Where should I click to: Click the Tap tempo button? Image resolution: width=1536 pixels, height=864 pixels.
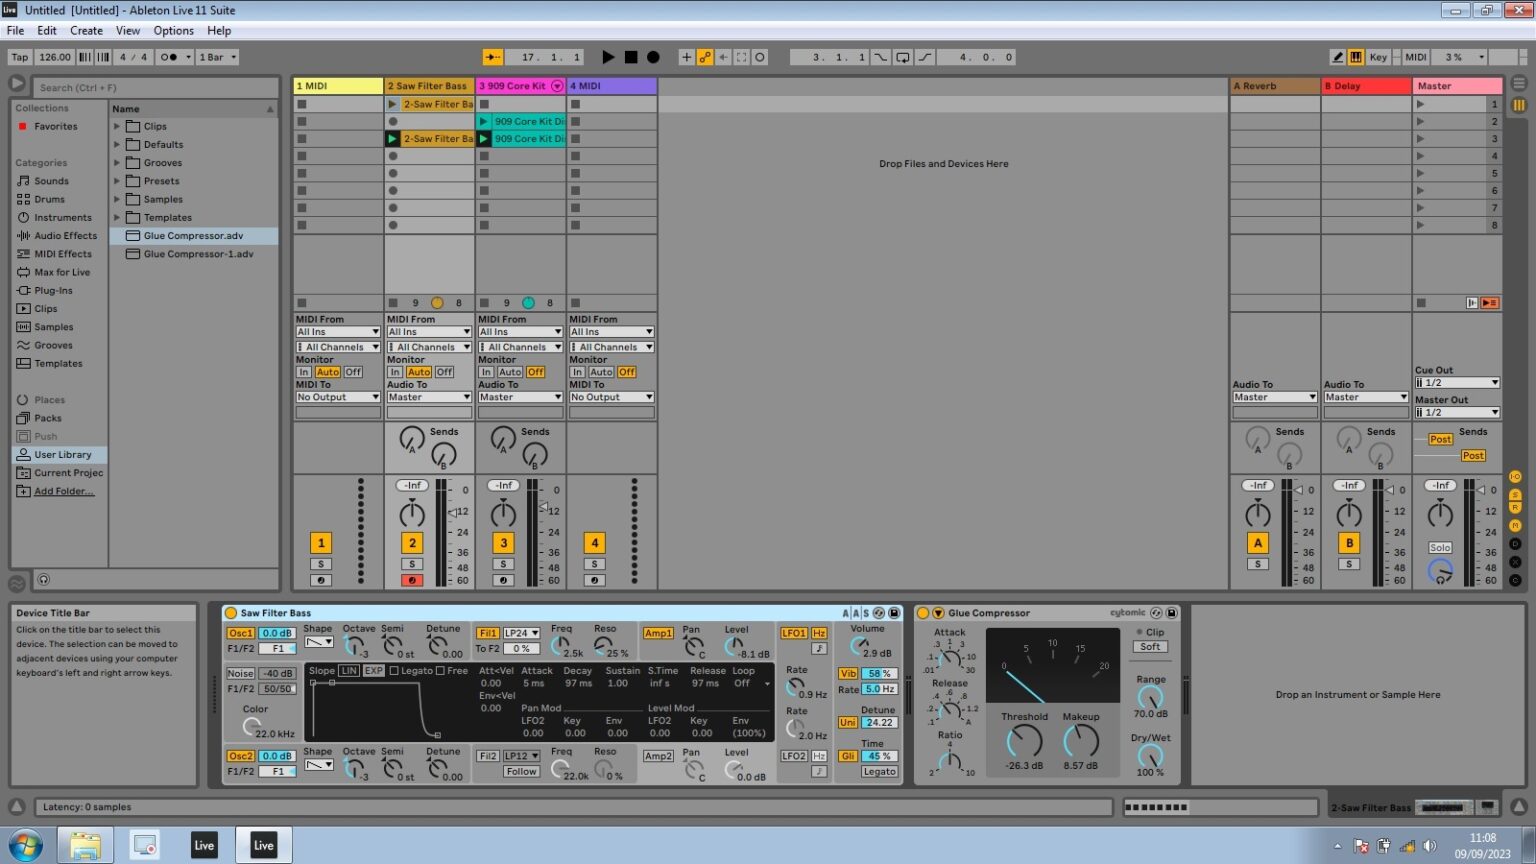click(x=20, y=57)
